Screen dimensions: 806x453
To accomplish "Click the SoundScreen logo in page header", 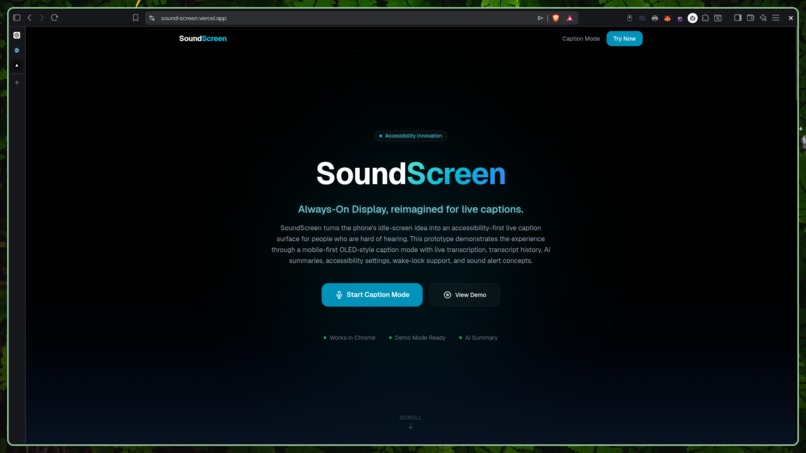I will tap(203, 39).
